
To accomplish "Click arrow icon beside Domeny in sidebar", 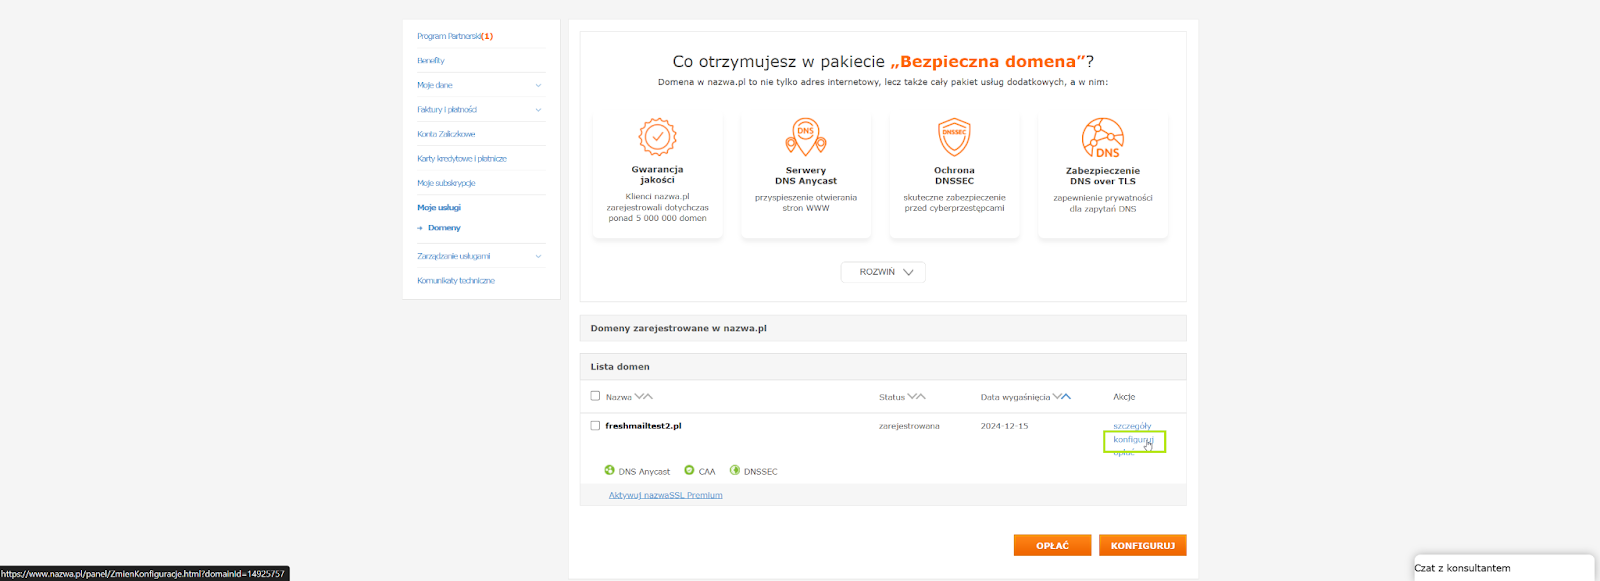I will [420, 228].
